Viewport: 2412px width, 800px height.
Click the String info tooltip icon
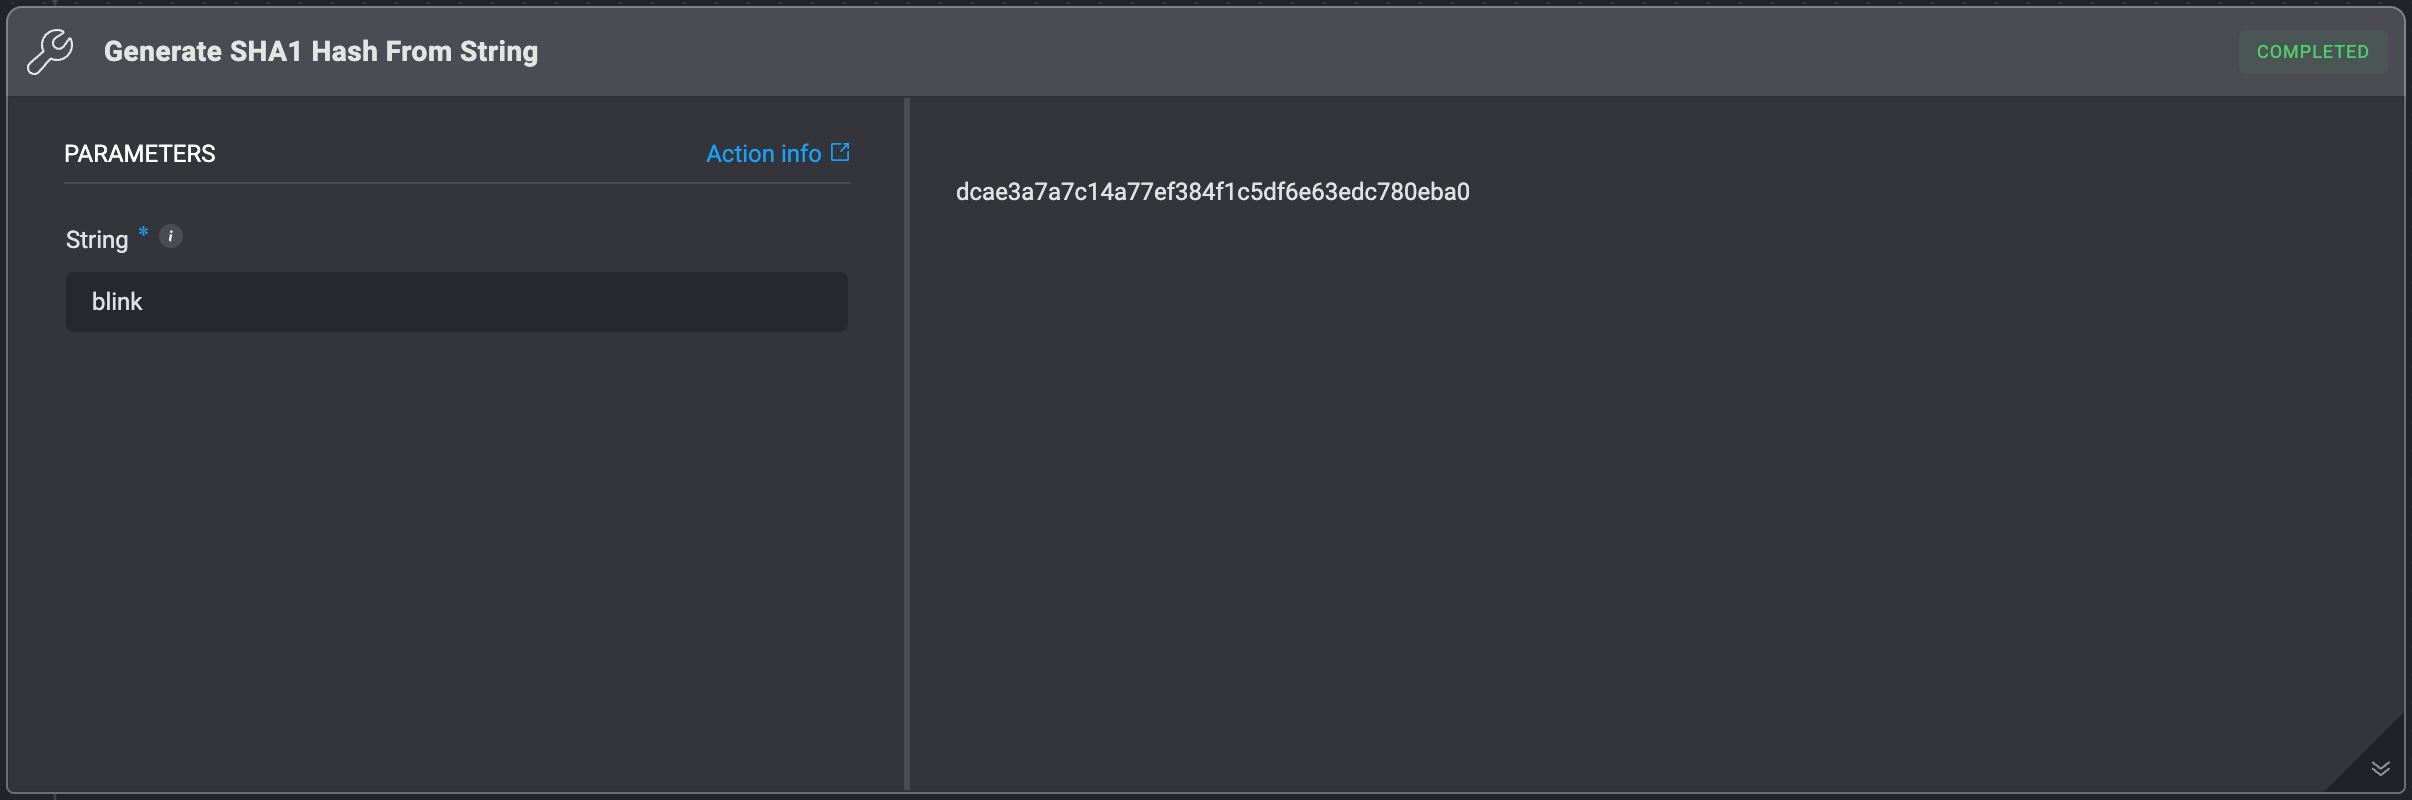(171, 236)
